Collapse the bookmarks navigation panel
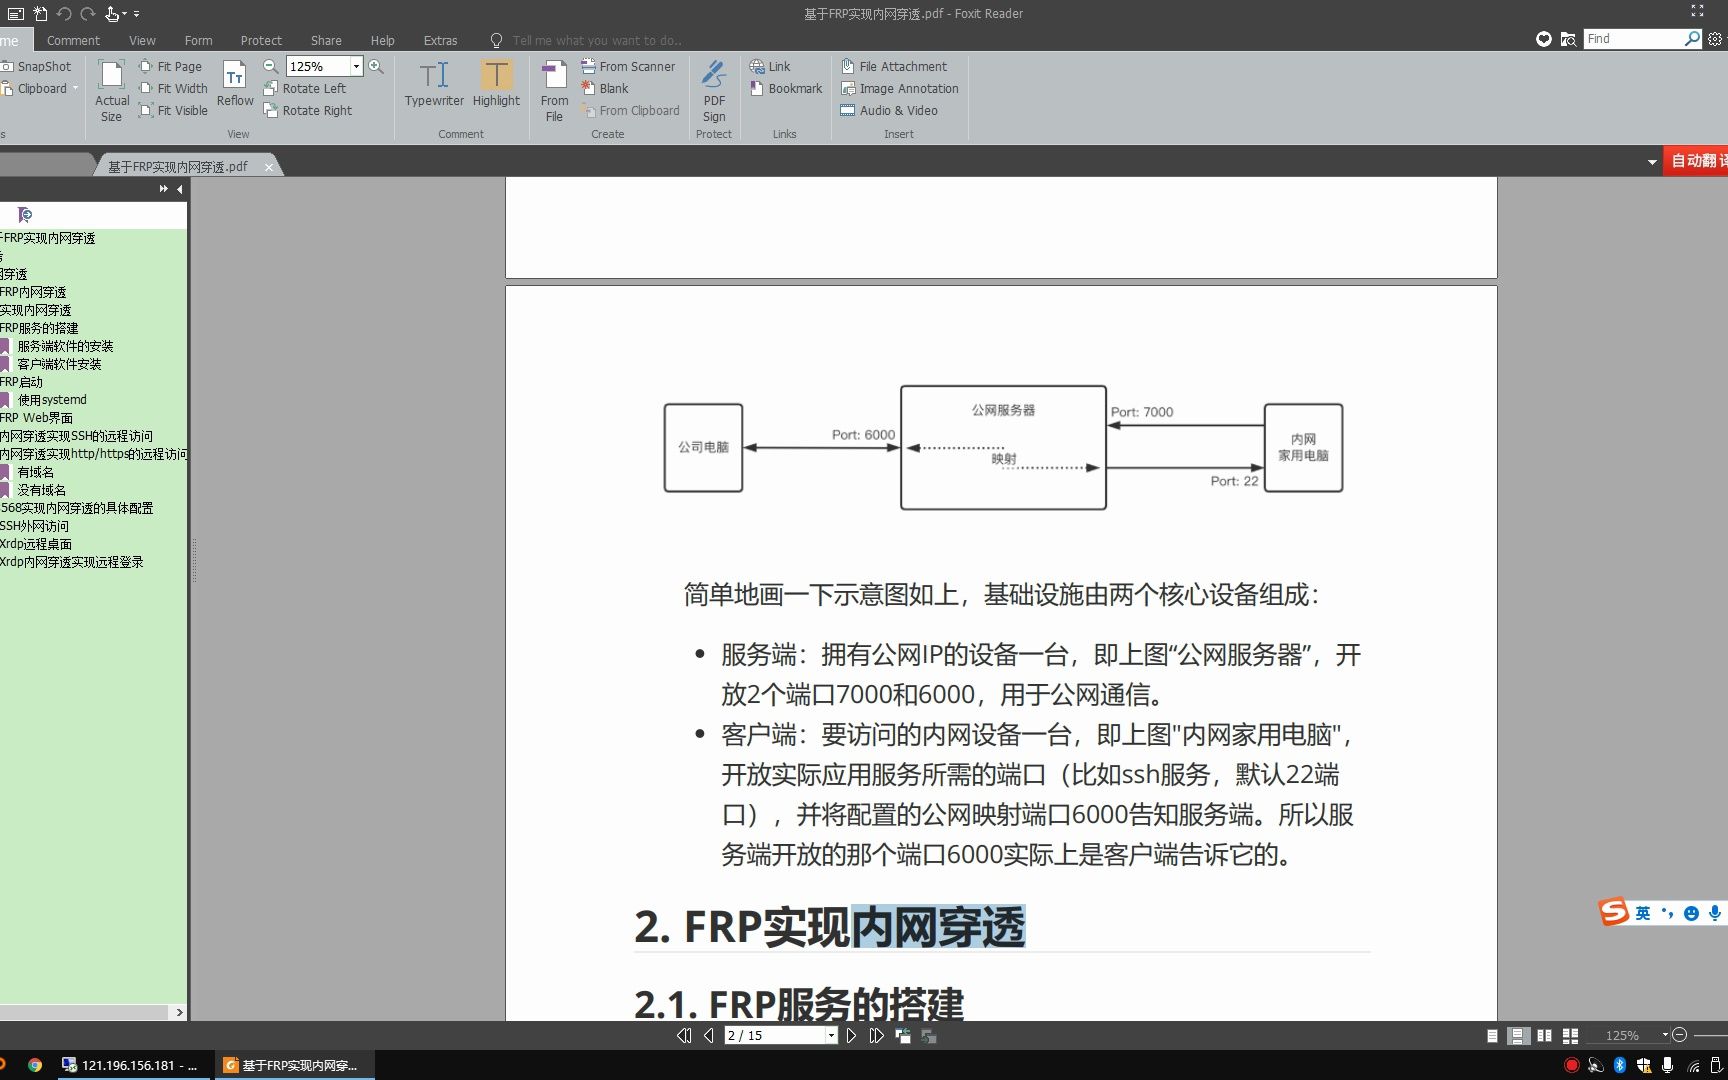Image resolution: width=1728 pixels, height=1080 pixels. click(x=180, y=189)
